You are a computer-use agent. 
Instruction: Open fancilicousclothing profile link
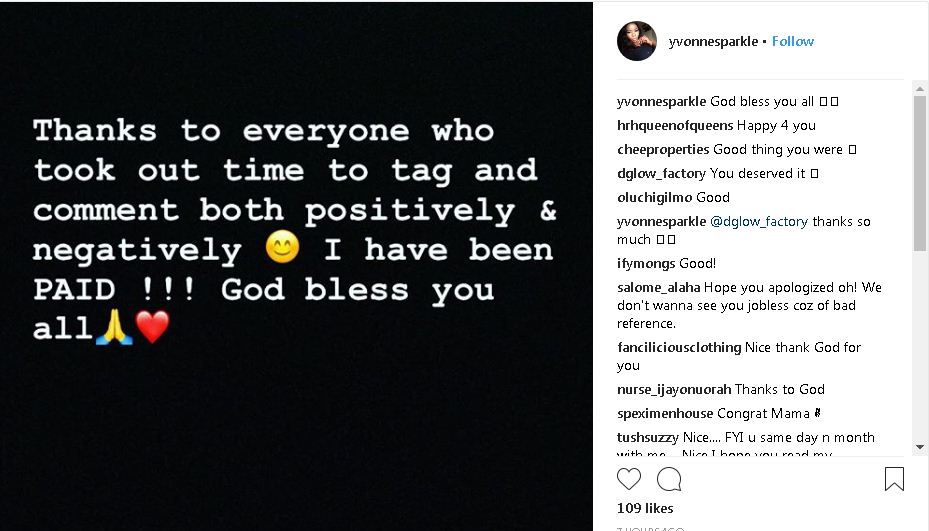click(680, 347)
